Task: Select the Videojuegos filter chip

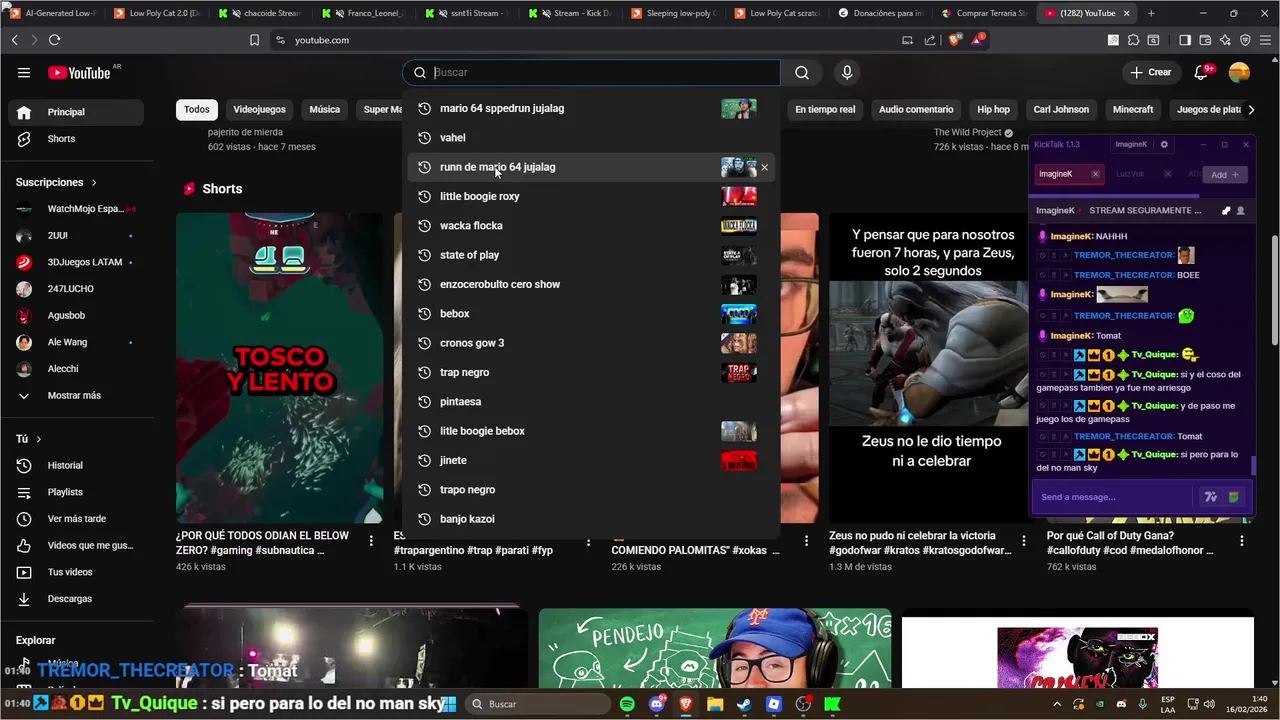Action: click(259, 109)
